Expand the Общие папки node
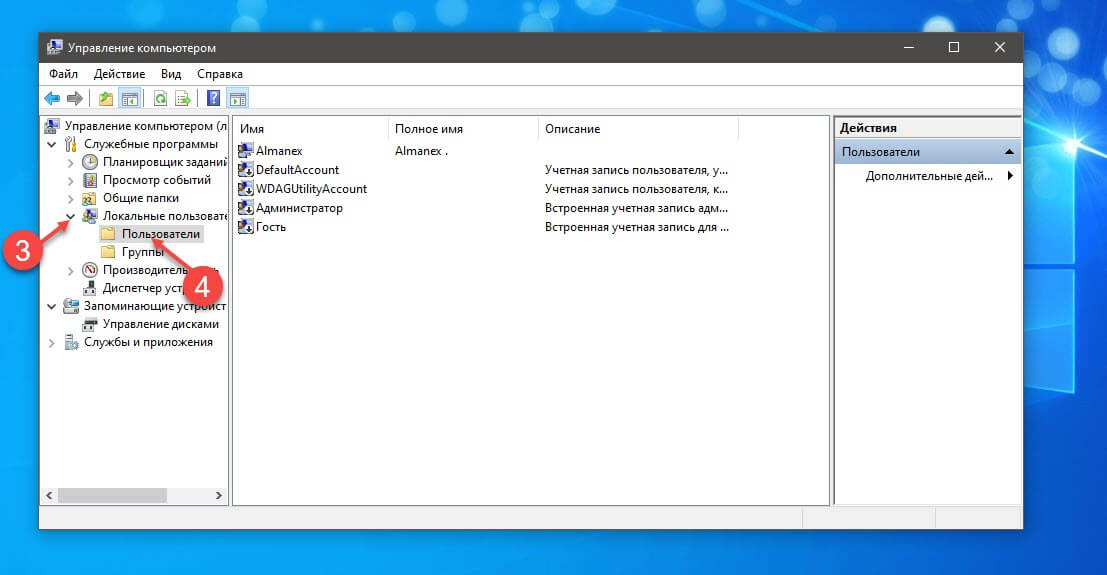The height and width of the screenshot is (575, 1107). 70,198
